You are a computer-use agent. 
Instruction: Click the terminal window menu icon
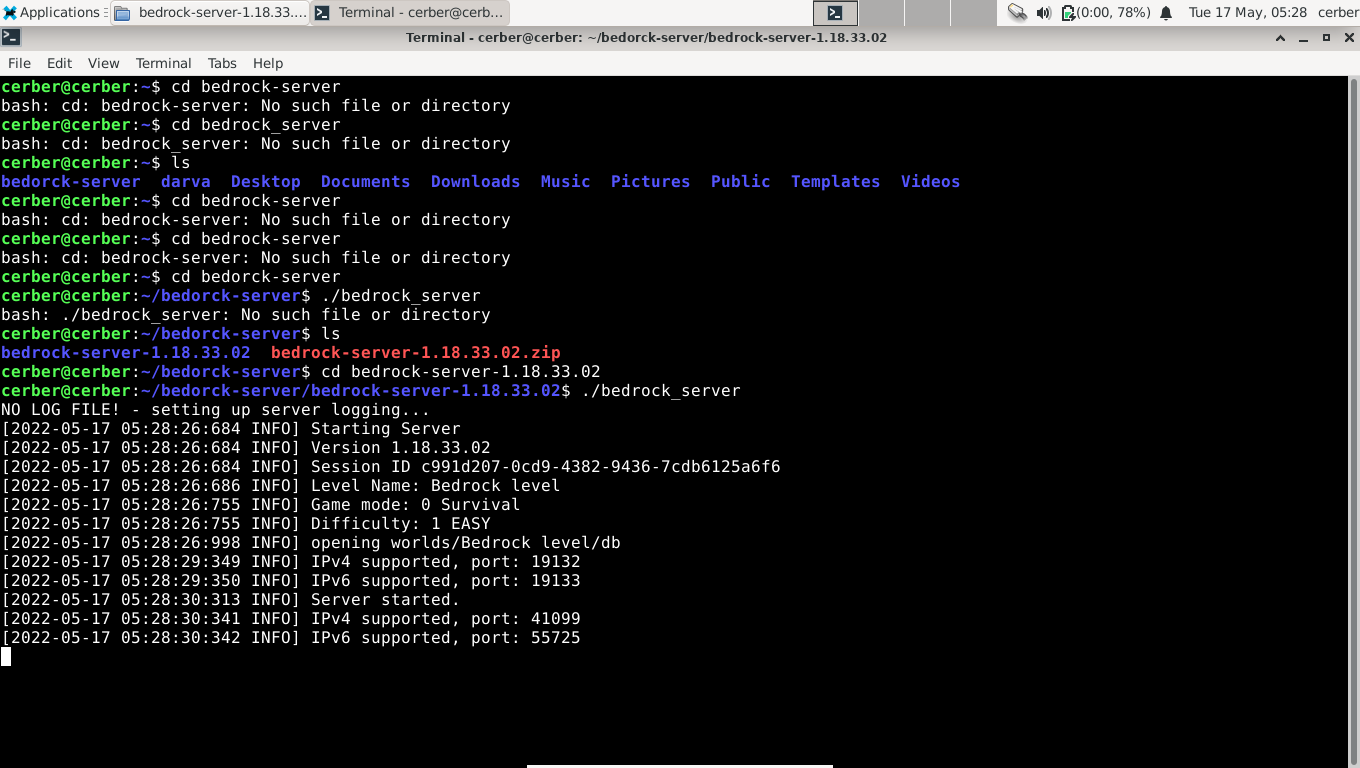10,38
